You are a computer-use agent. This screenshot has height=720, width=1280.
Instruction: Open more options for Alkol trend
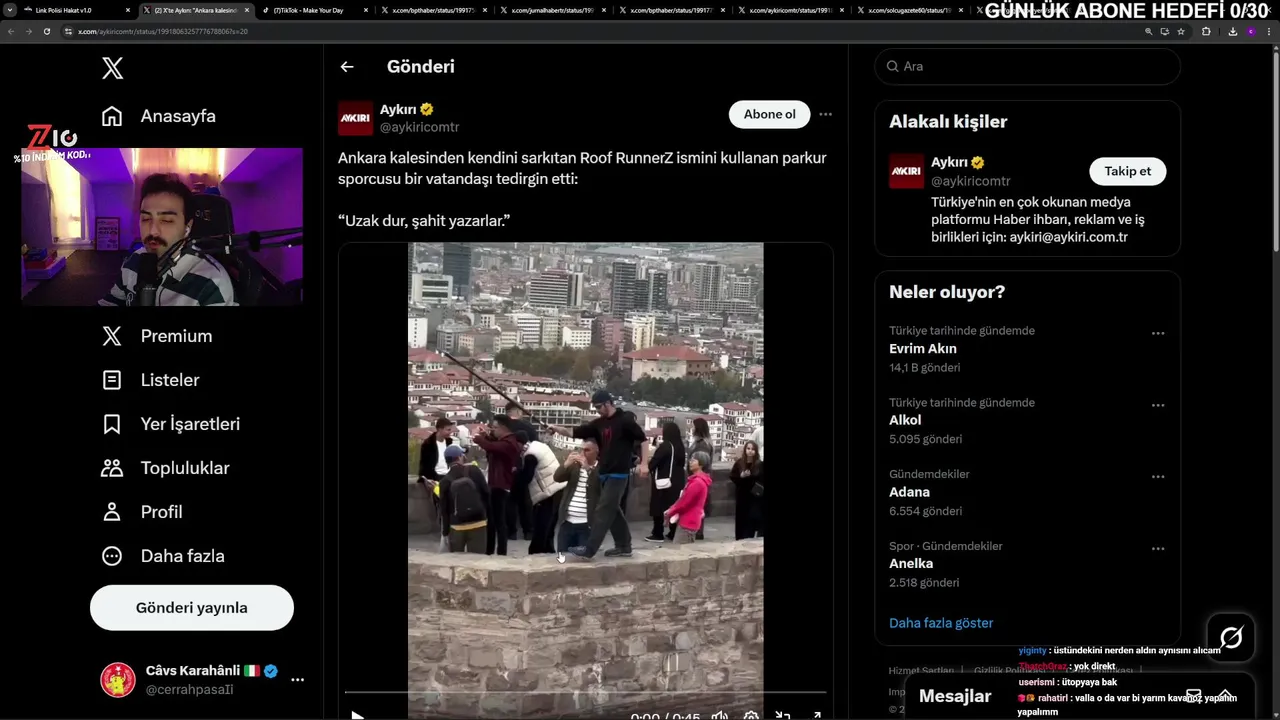1158,405
